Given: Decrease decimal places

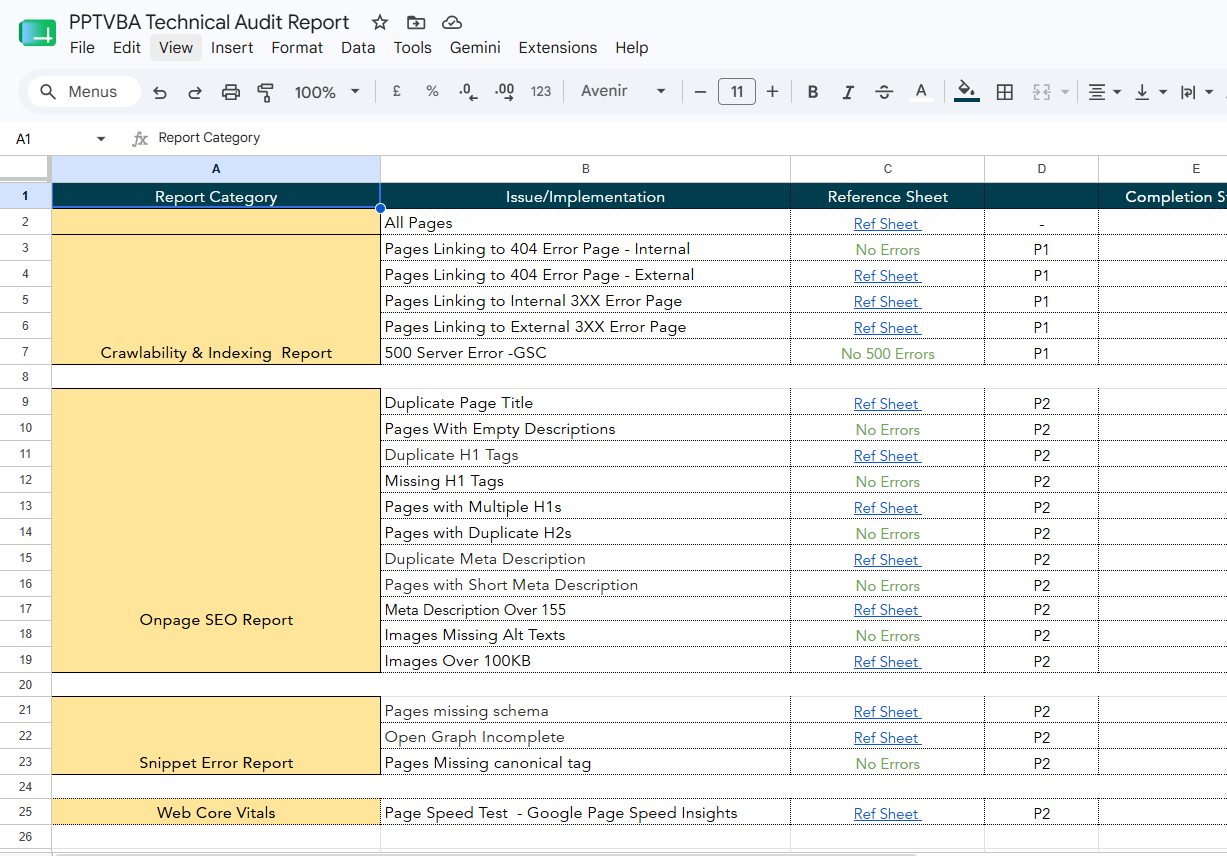Looking at the screenshot, I should click(468, 91).
